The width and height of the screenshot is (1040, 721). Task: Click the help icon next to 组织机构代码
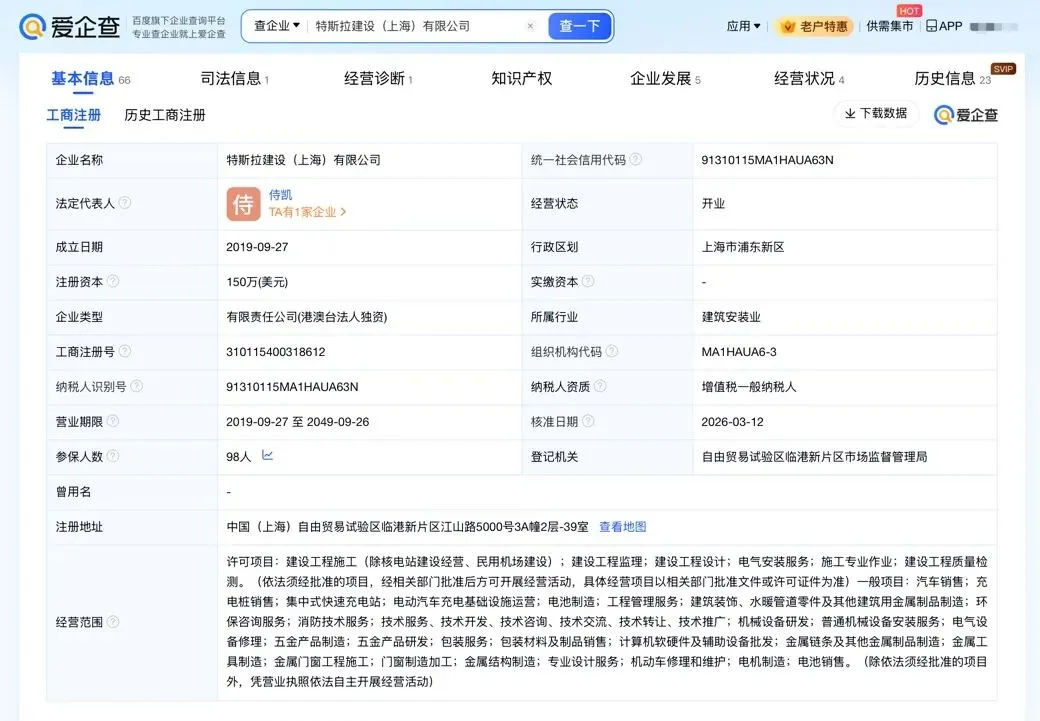pyautogui.click(x=612, y=351)
